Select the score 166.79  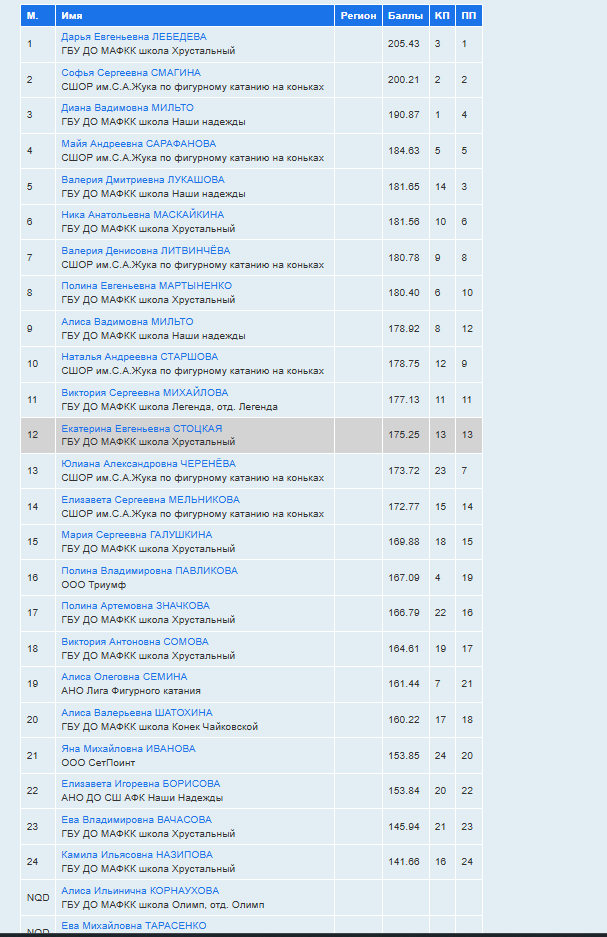pyautogui.click(x=404, y=614)
